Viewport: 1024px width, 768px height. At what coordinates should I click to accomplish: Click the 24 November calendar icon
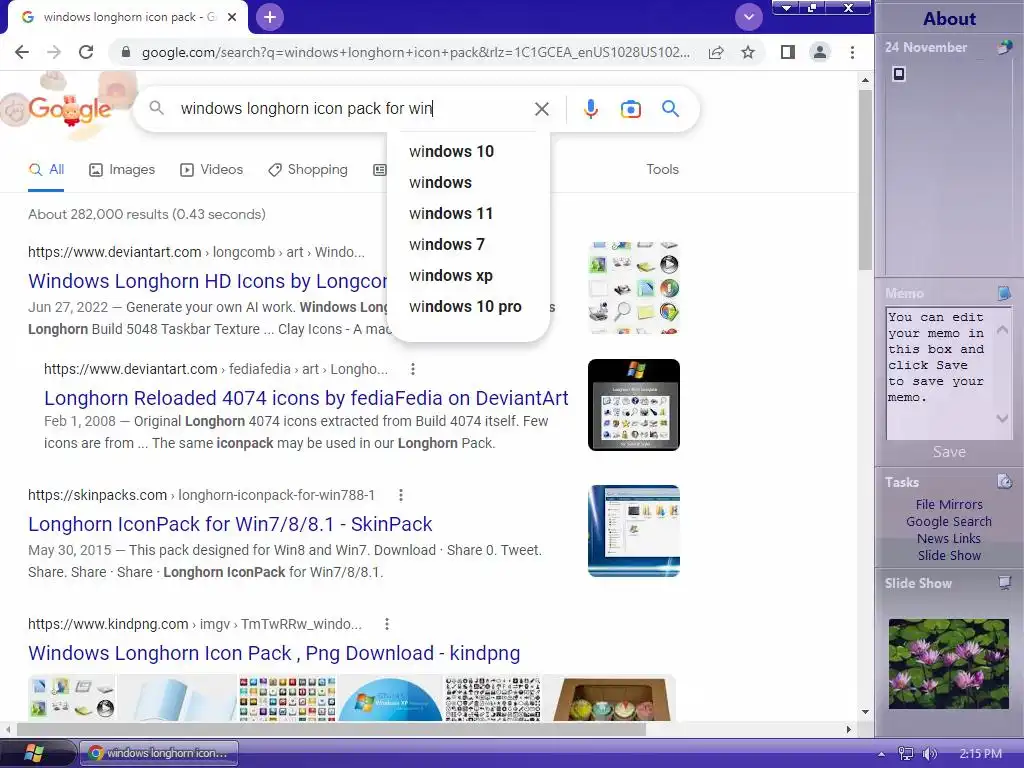(x=1004, y=48)
